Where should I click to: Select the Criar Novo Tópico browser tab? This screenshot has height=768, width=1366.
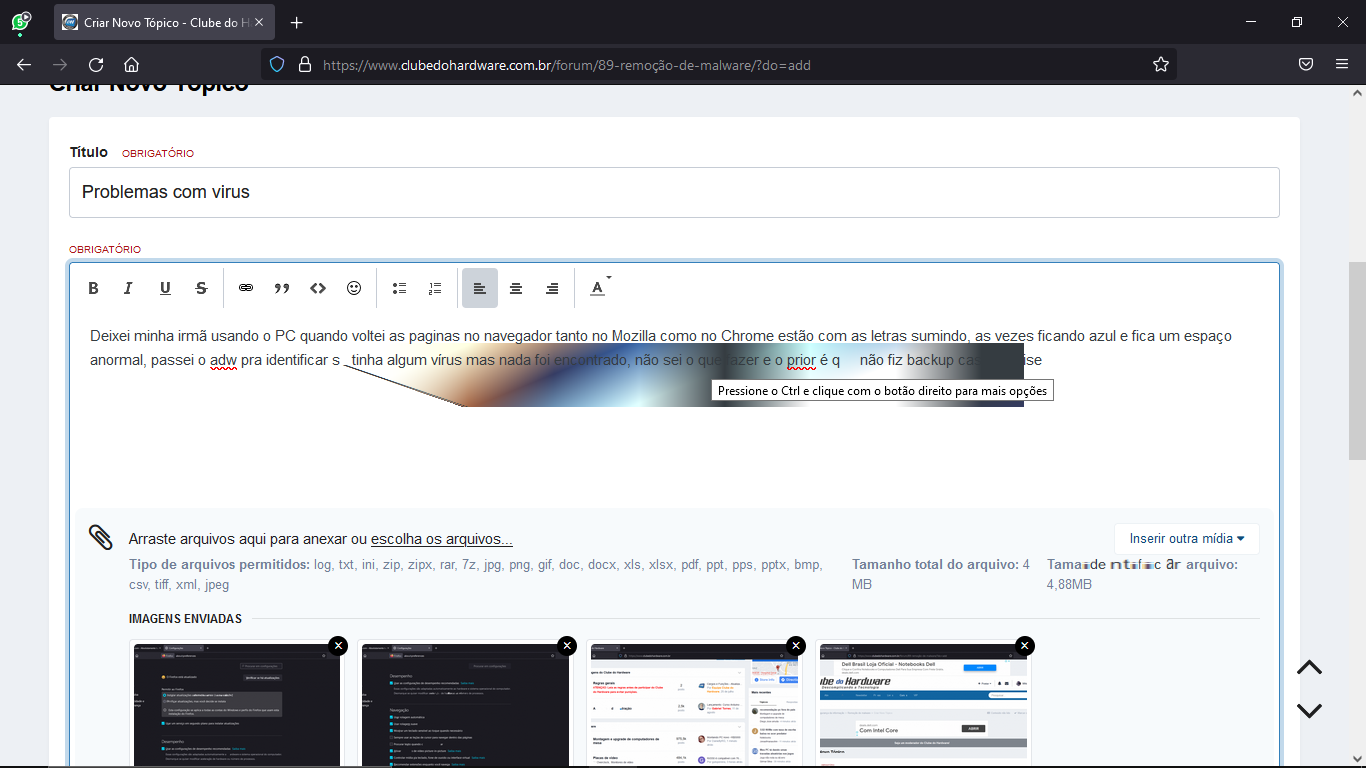(x=165, y=22)
